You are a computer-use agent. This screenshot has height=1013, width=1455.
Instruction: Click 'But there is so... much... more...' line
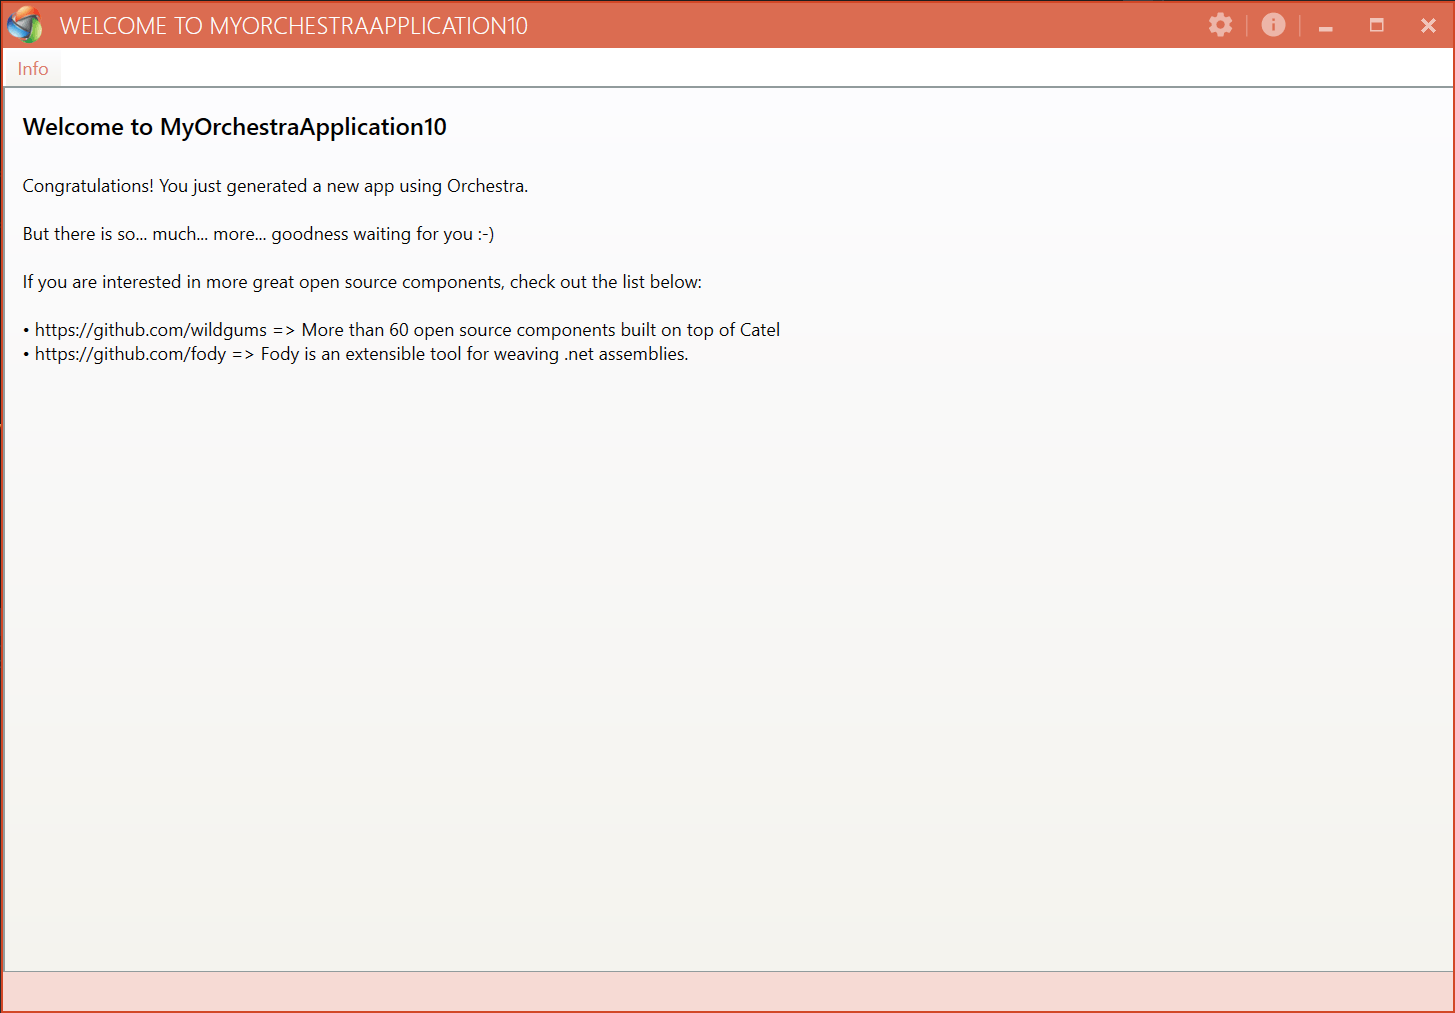pos(258,234)
